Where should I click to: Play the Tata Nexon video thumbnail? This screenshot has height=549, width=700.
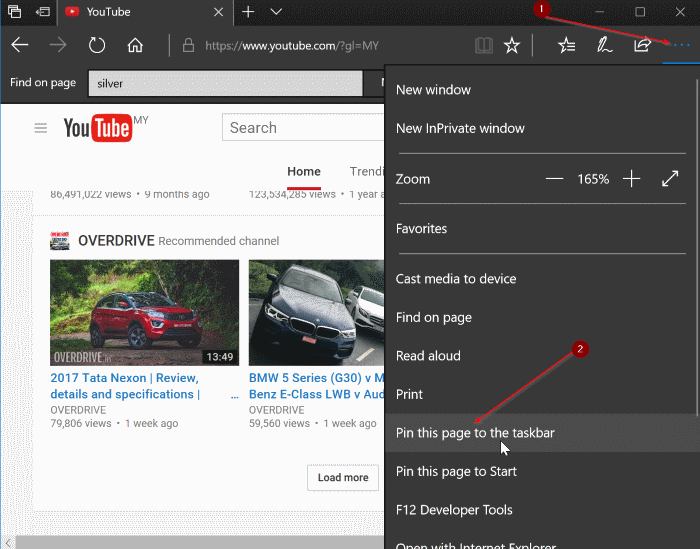[x=145, y=312]
